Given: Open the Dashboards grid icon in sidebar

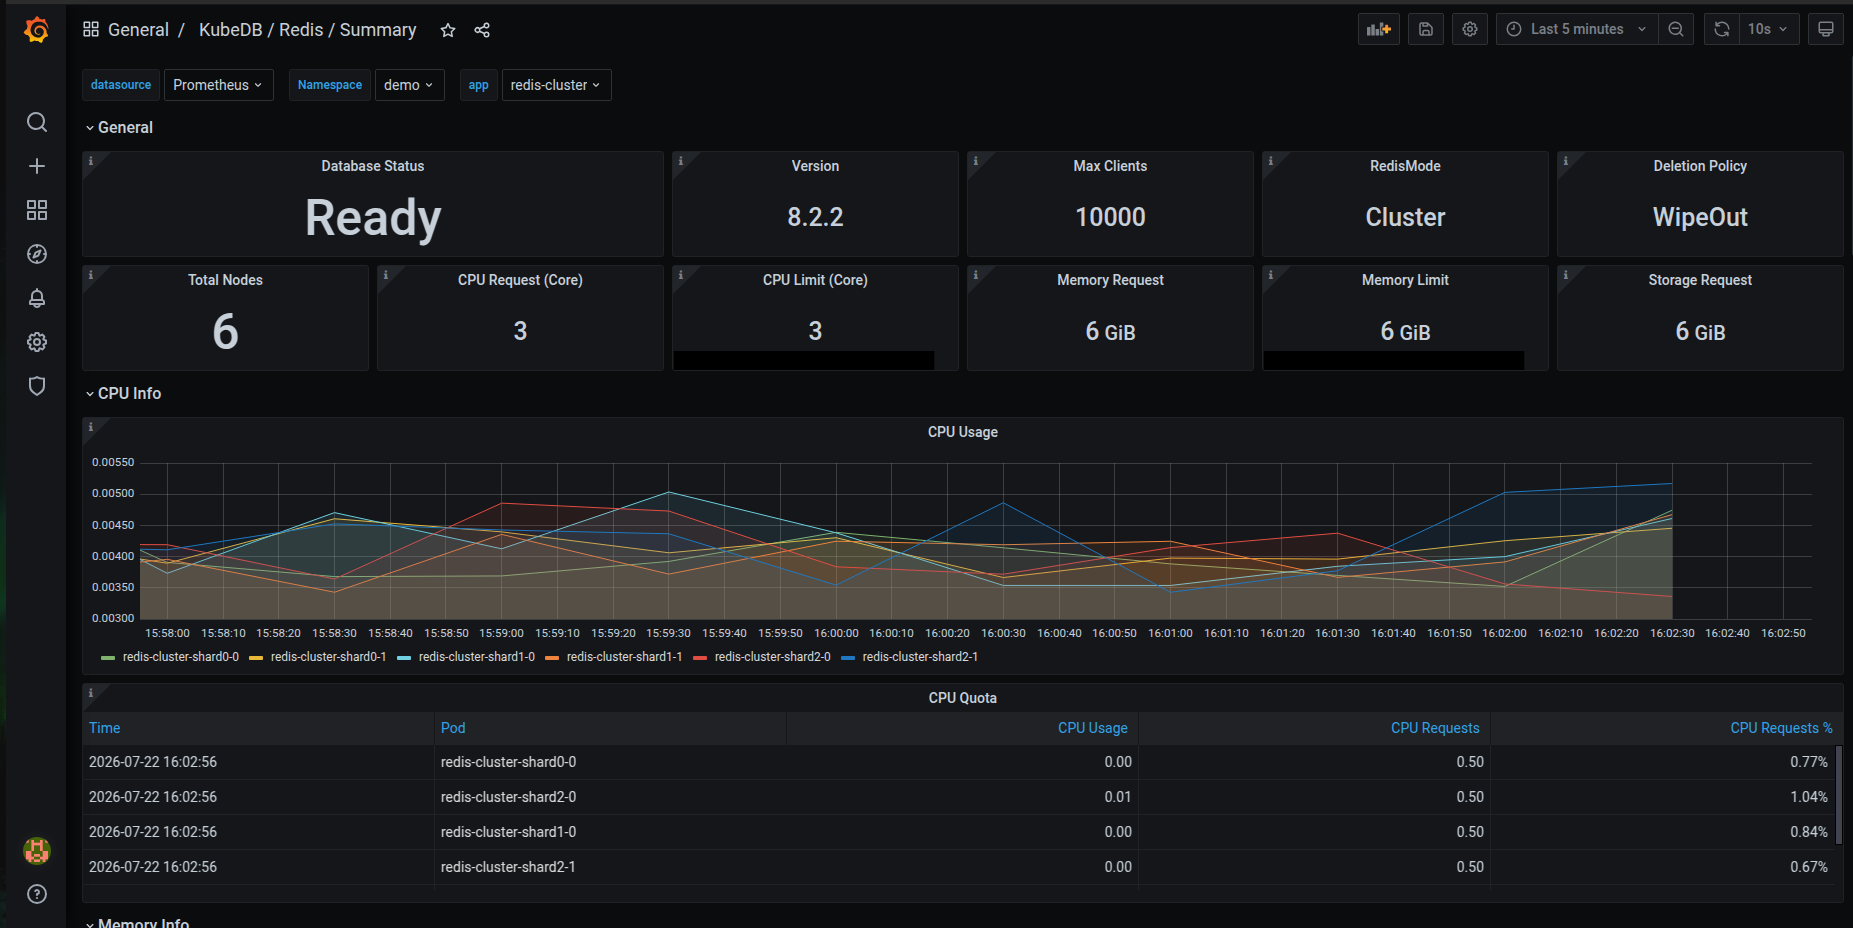Looking at the screenshot, I should [x=37, y=210].
